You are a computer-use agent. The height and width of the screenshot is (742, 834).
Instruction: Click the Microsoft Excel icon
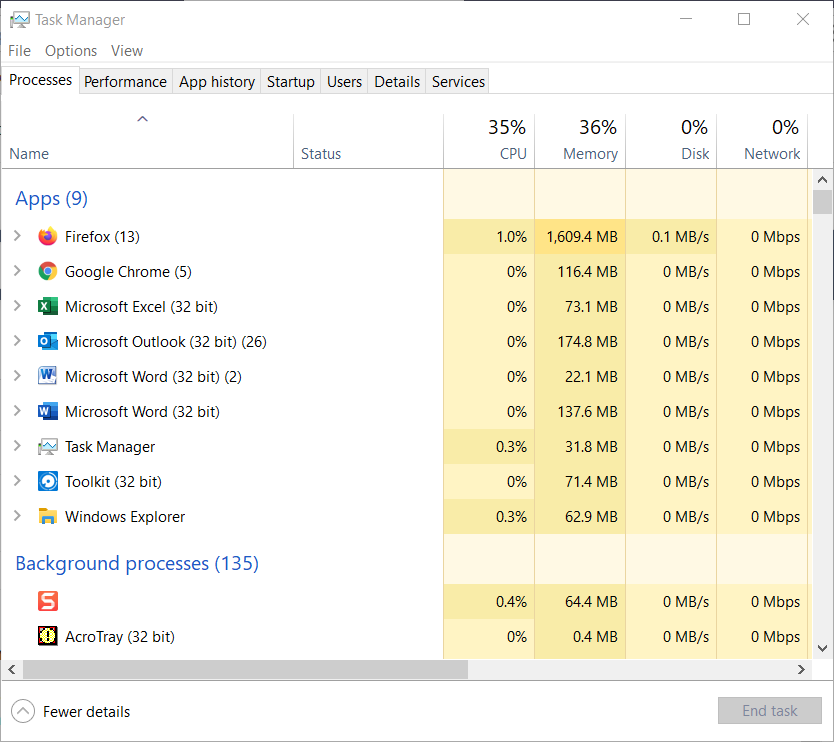48,306
